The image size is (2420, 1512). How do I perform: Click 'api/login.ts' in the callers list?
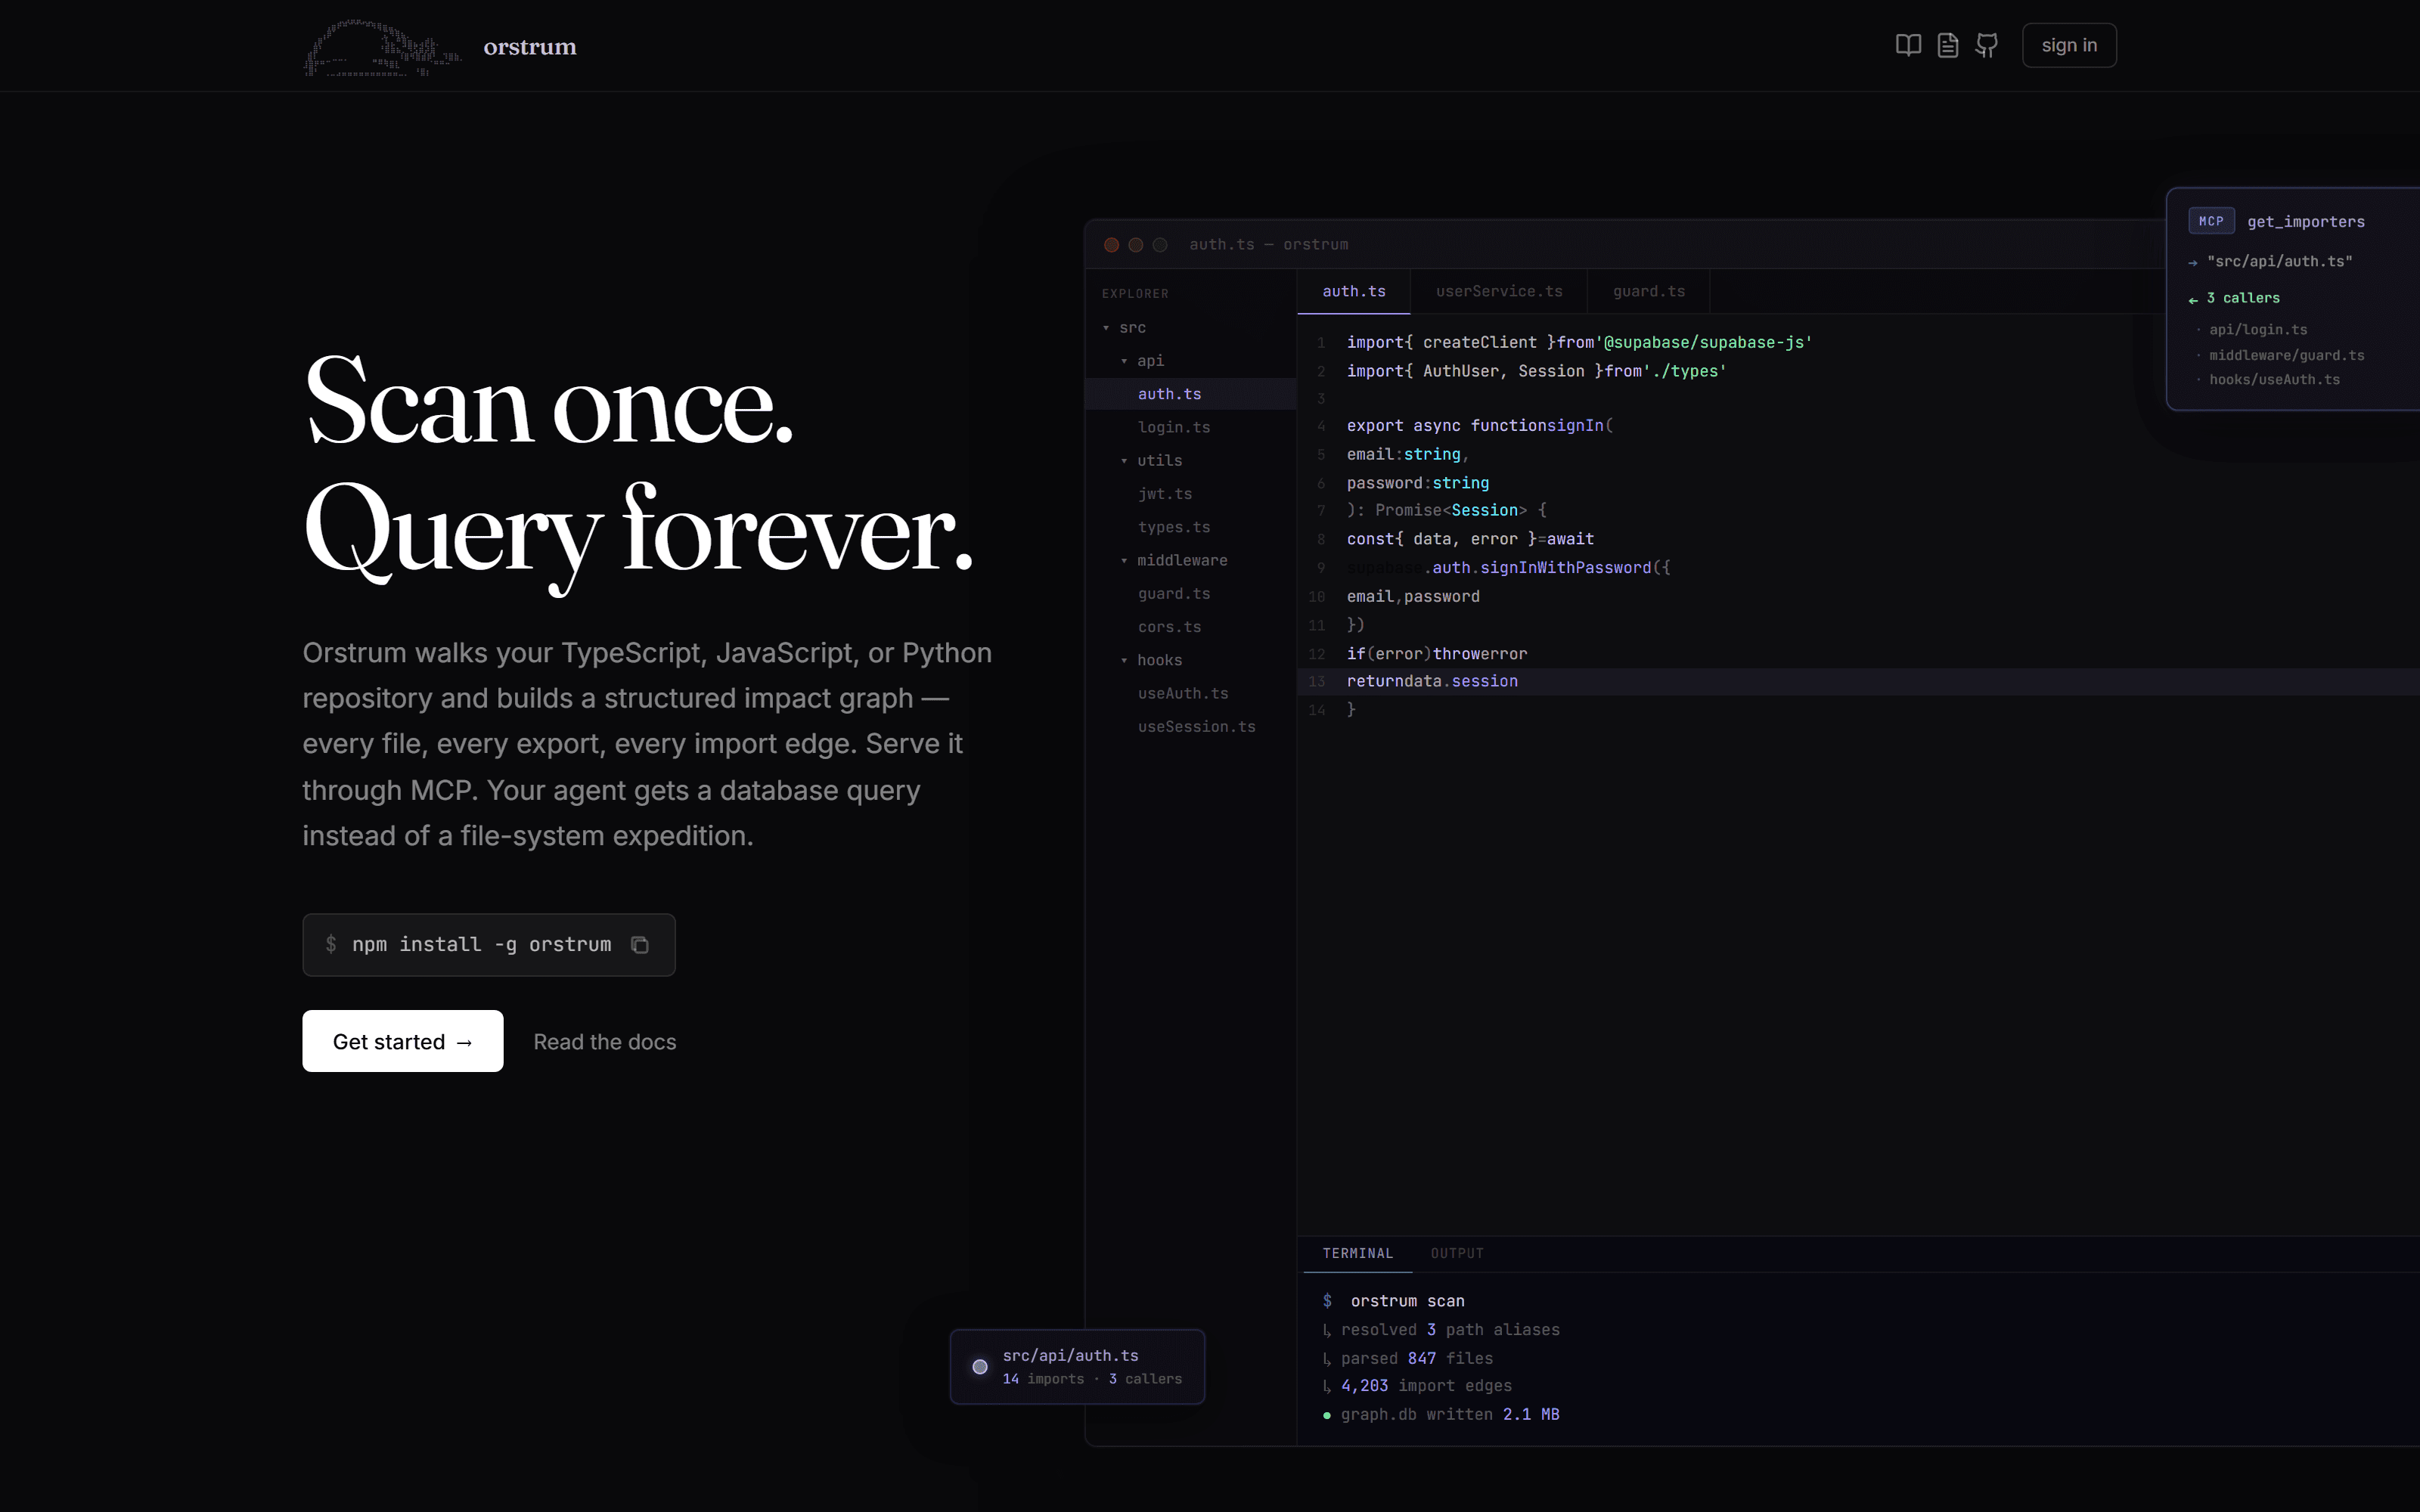[2258, 330]
